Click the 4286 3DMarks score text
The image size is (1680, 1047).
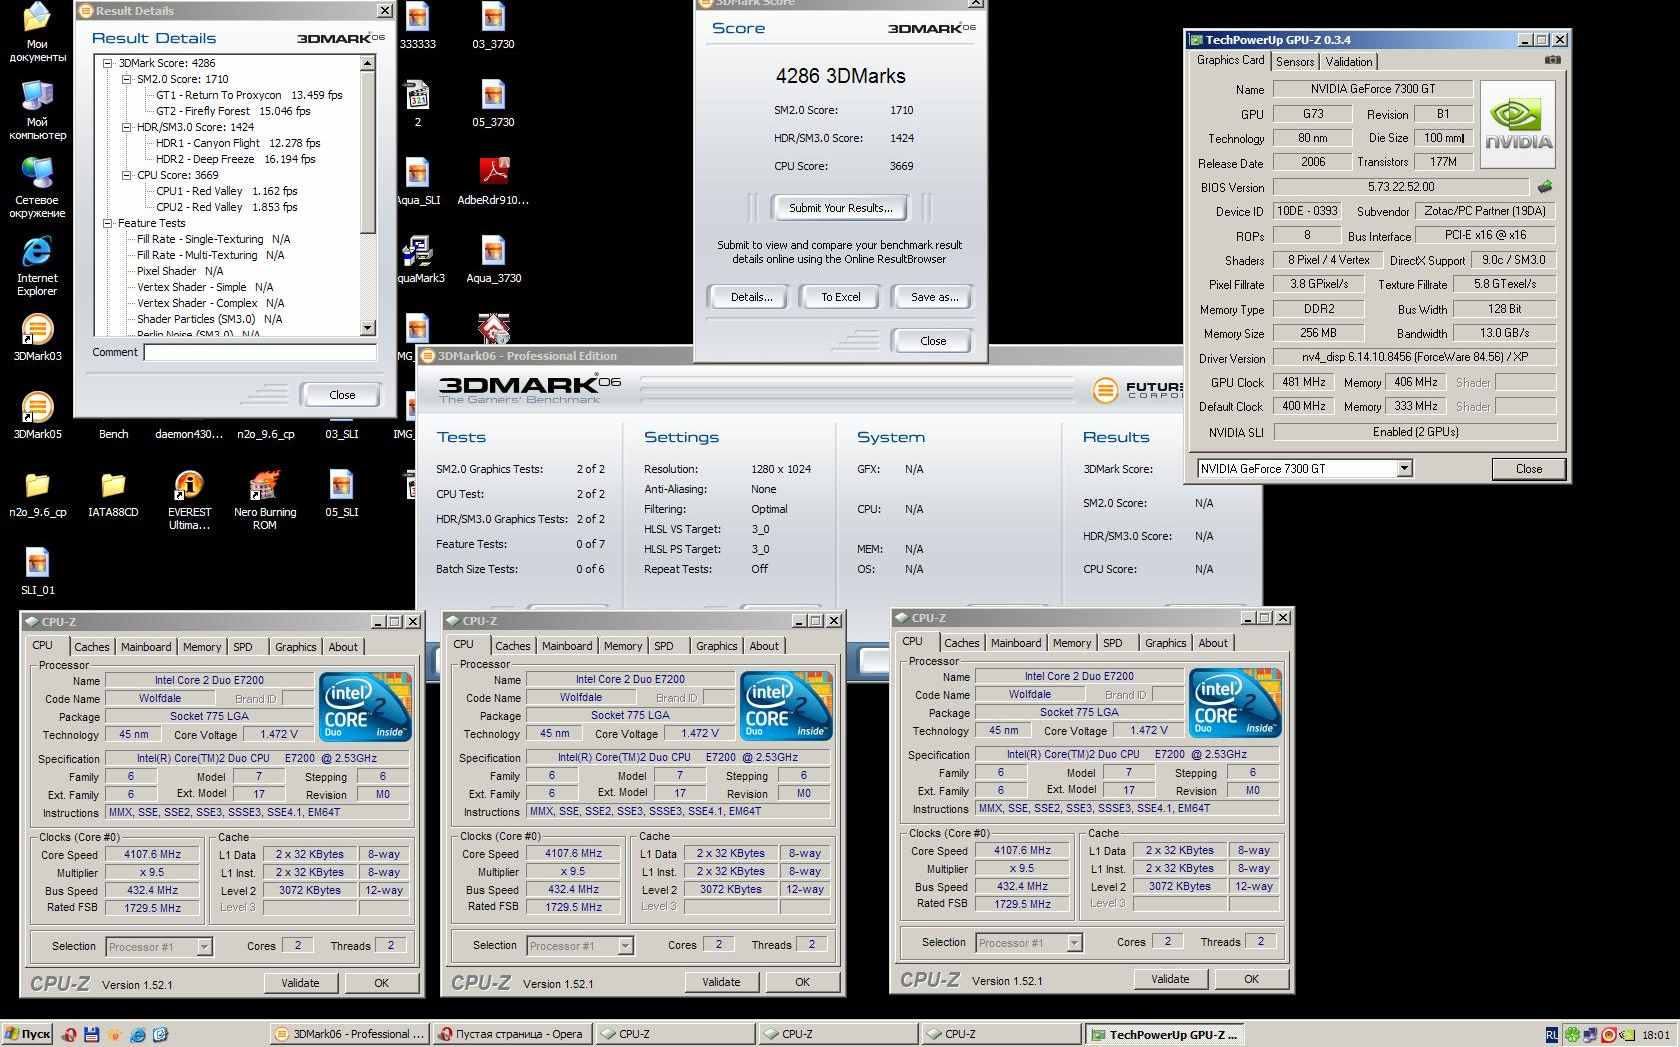(840, 76)
